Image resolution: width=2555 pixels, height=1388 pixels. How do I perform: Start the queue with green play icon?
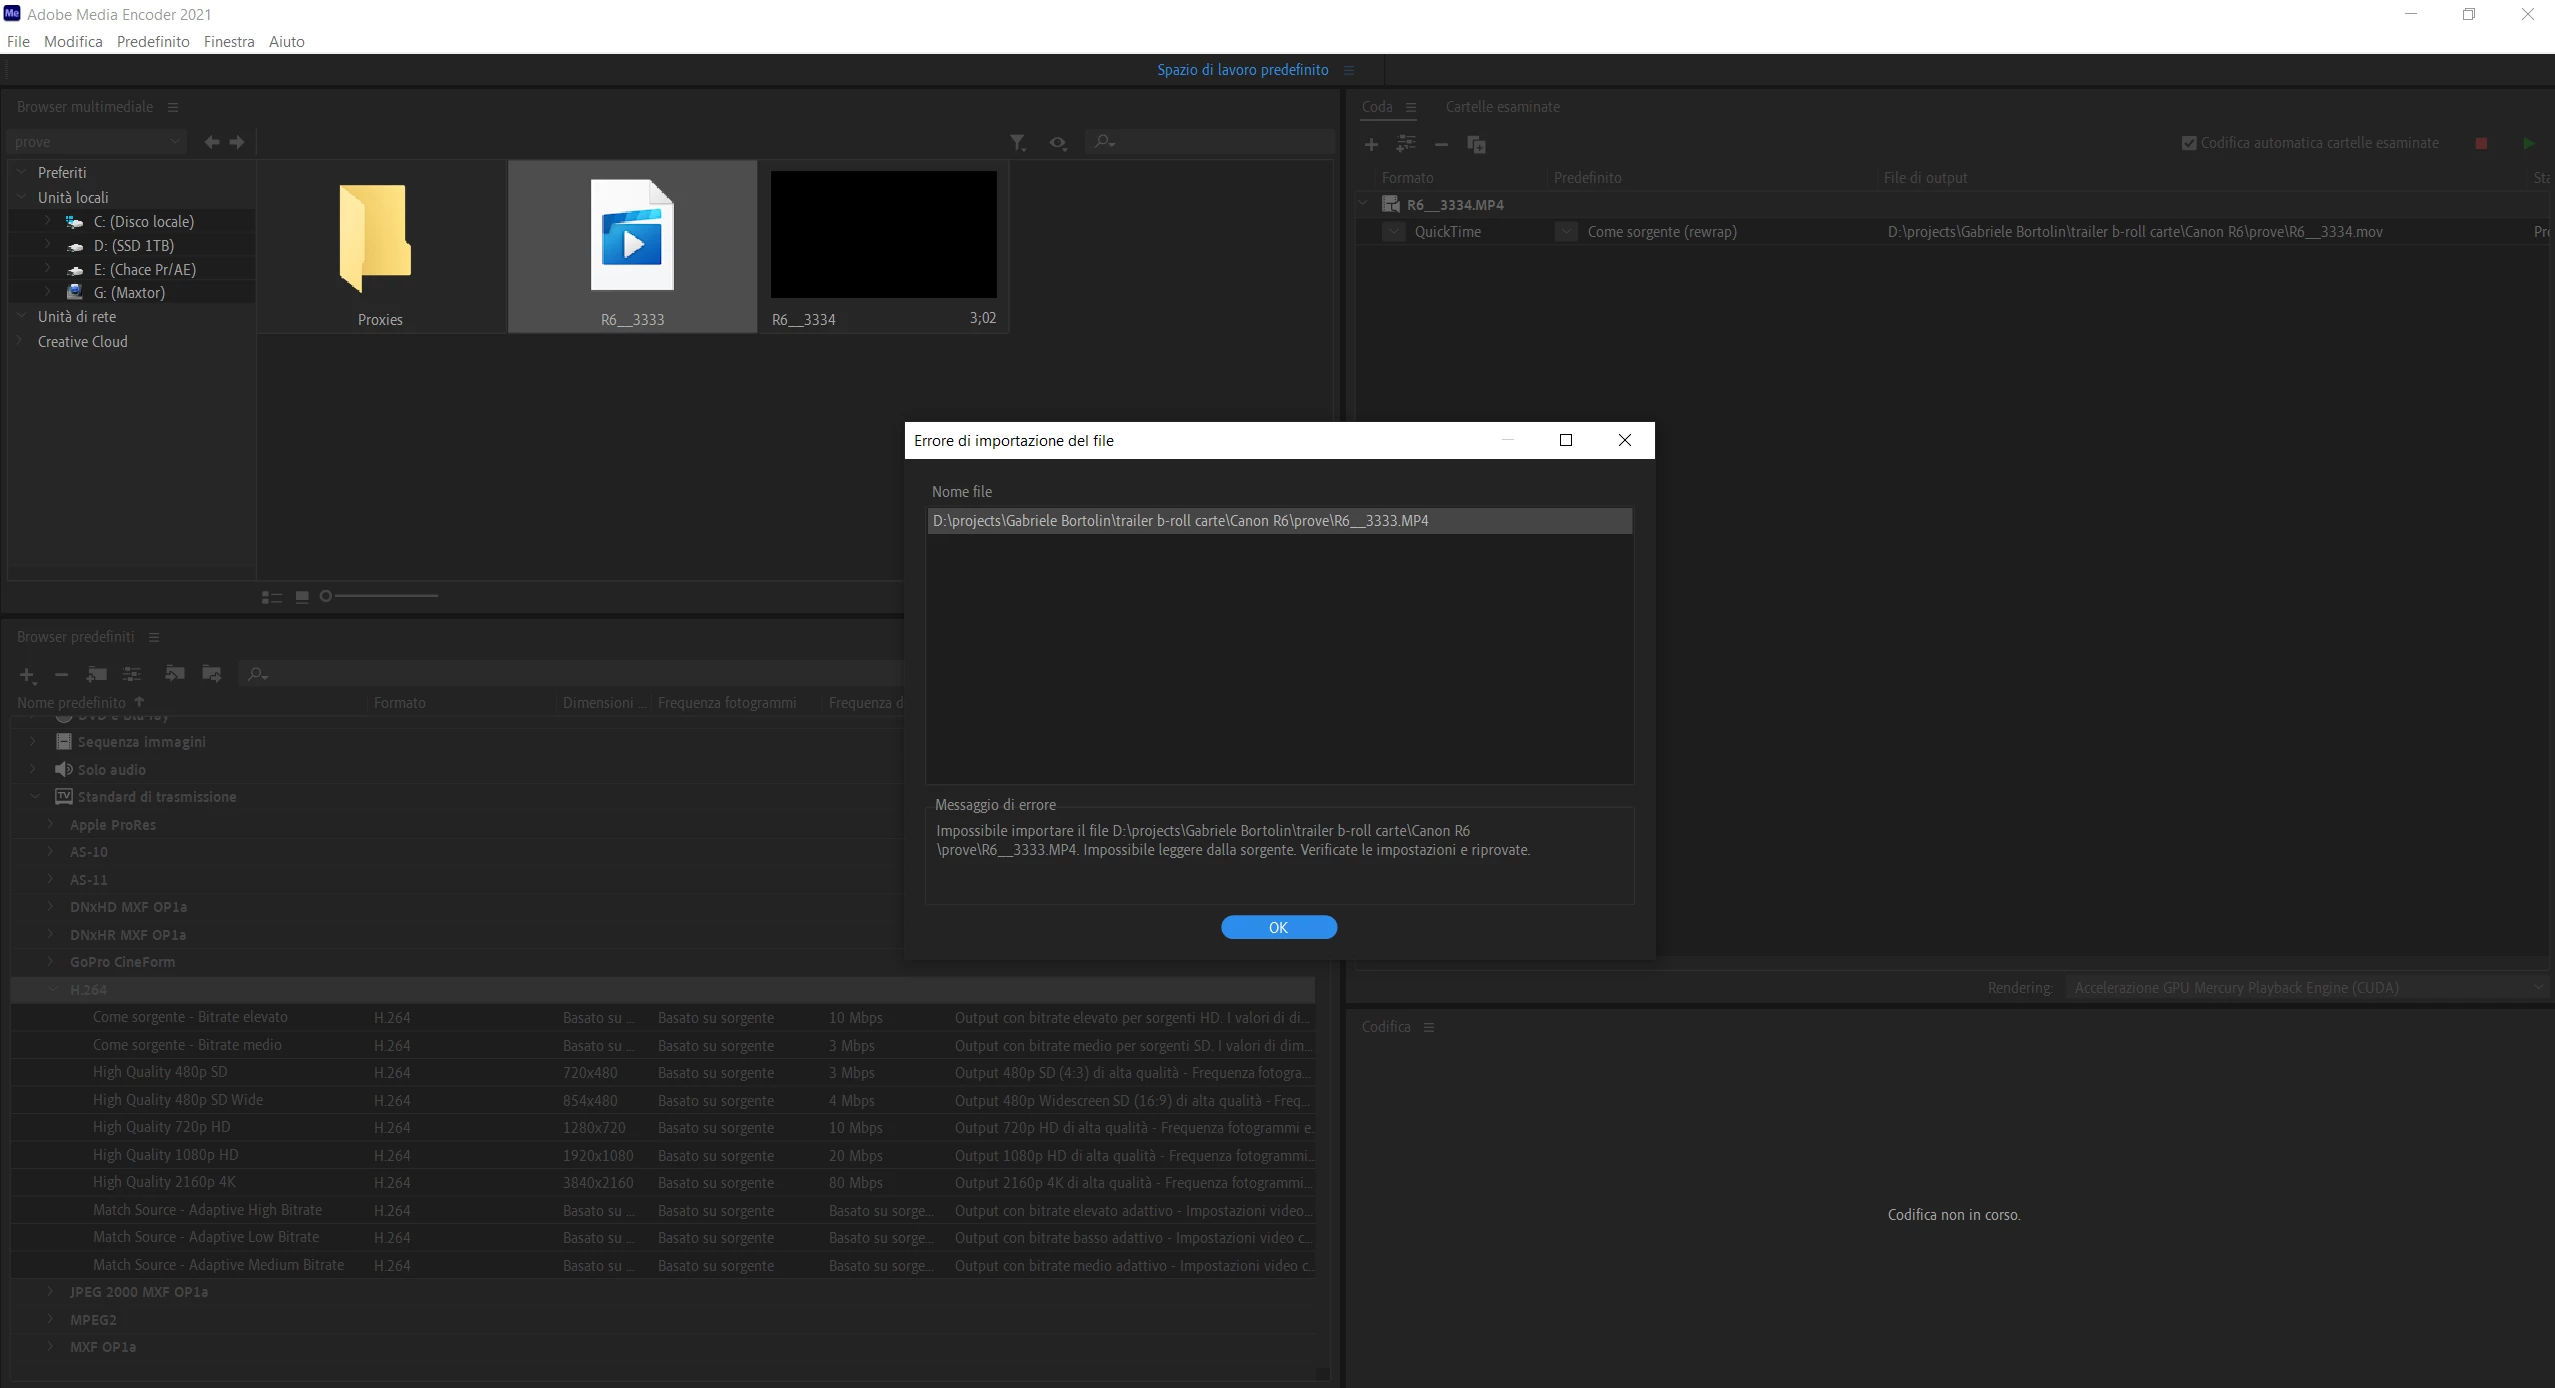[2528, 144]
